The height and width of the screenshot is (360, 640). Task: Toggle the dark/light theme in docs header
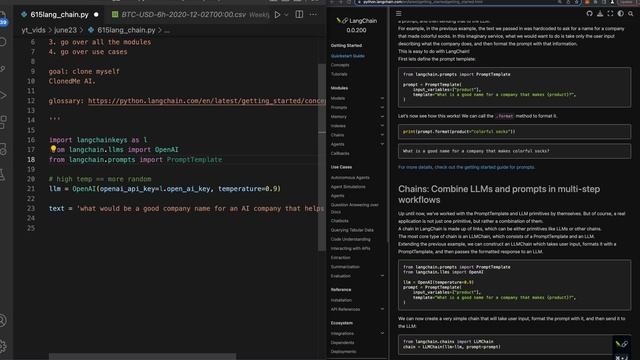pos(620,13)
